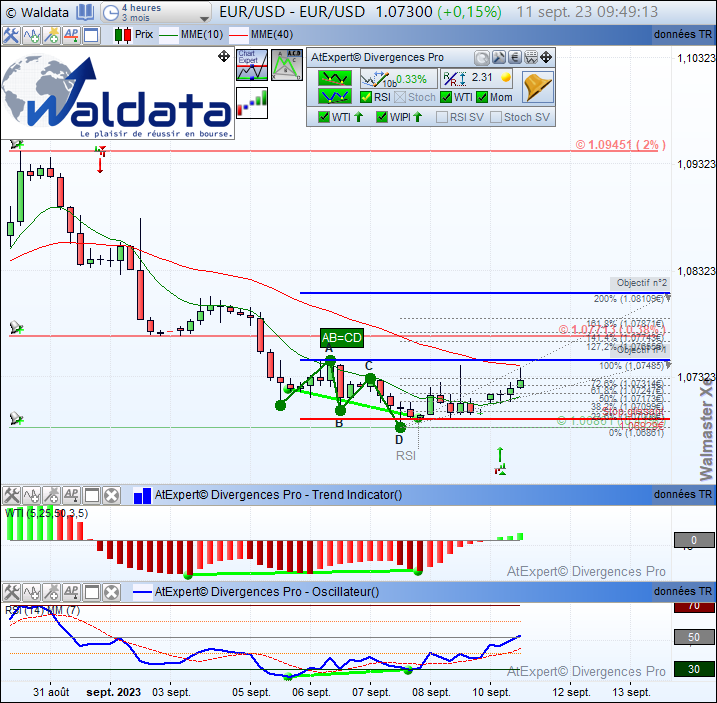Viewport: 717px width, 703px height.
Task: Click the red-to-green bars indicator thumbnail
Action: coord(252,103)
